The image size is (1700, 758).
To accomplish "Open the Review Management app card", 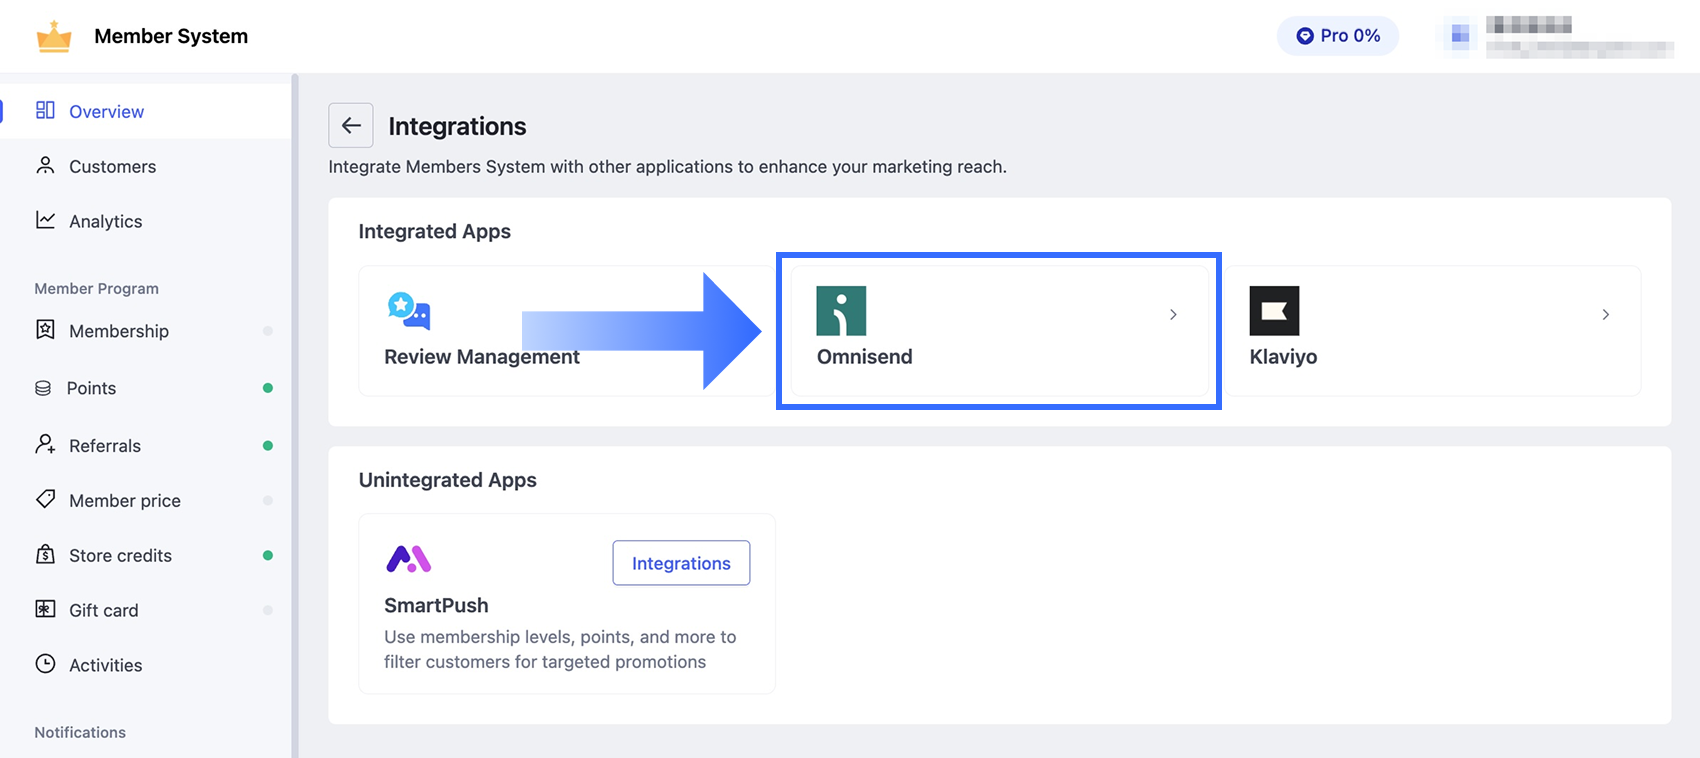I will (566, 331).
